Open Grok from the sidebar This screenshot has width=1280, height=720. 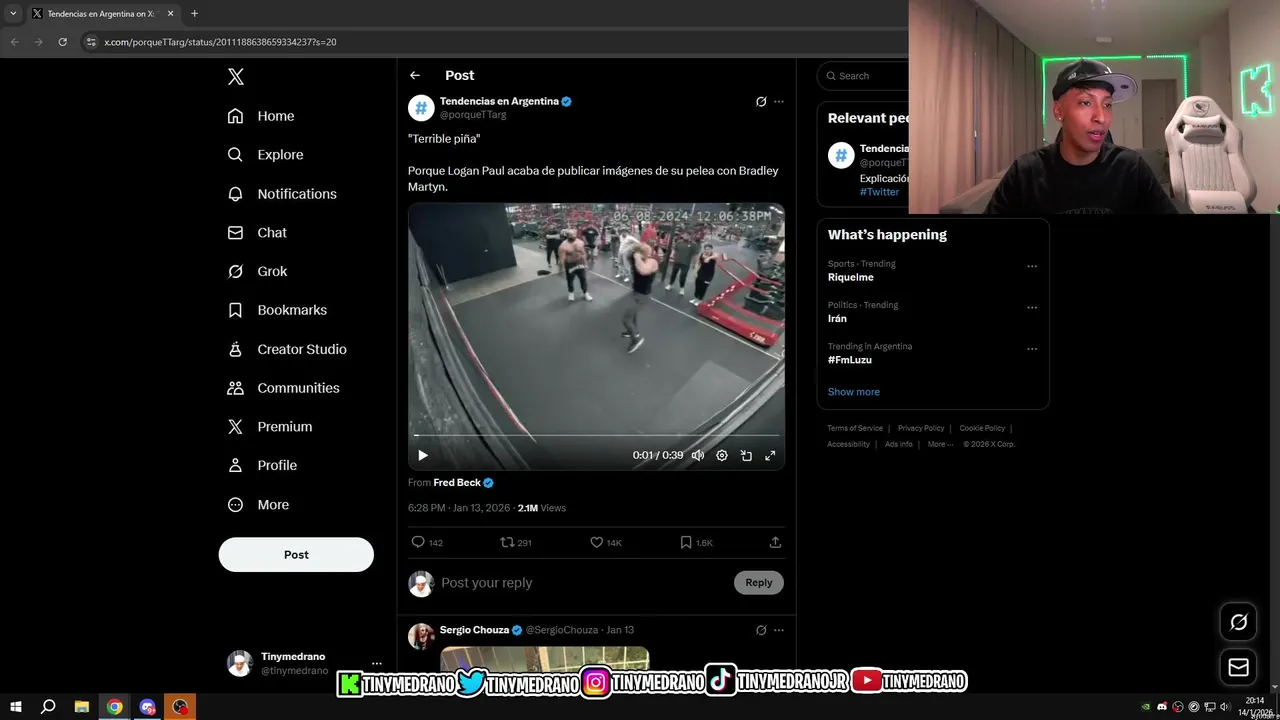click(x=257, y=272)
